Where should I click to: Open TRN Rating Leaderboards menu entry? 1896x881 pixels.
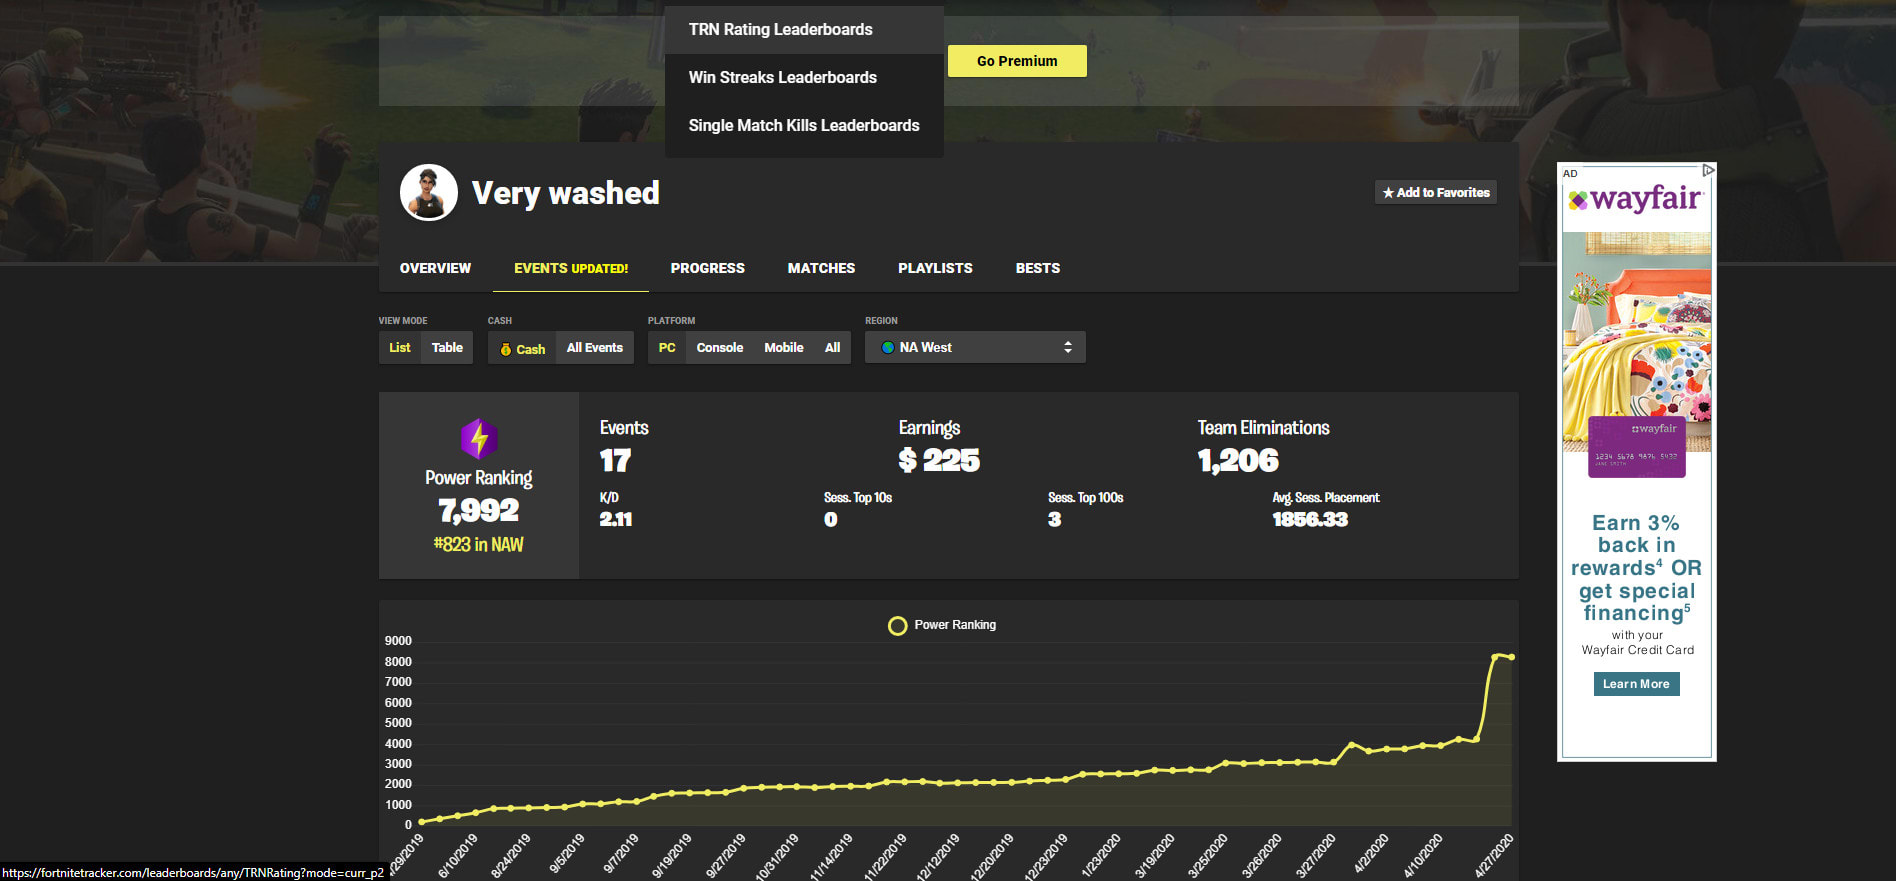[804, 30]
